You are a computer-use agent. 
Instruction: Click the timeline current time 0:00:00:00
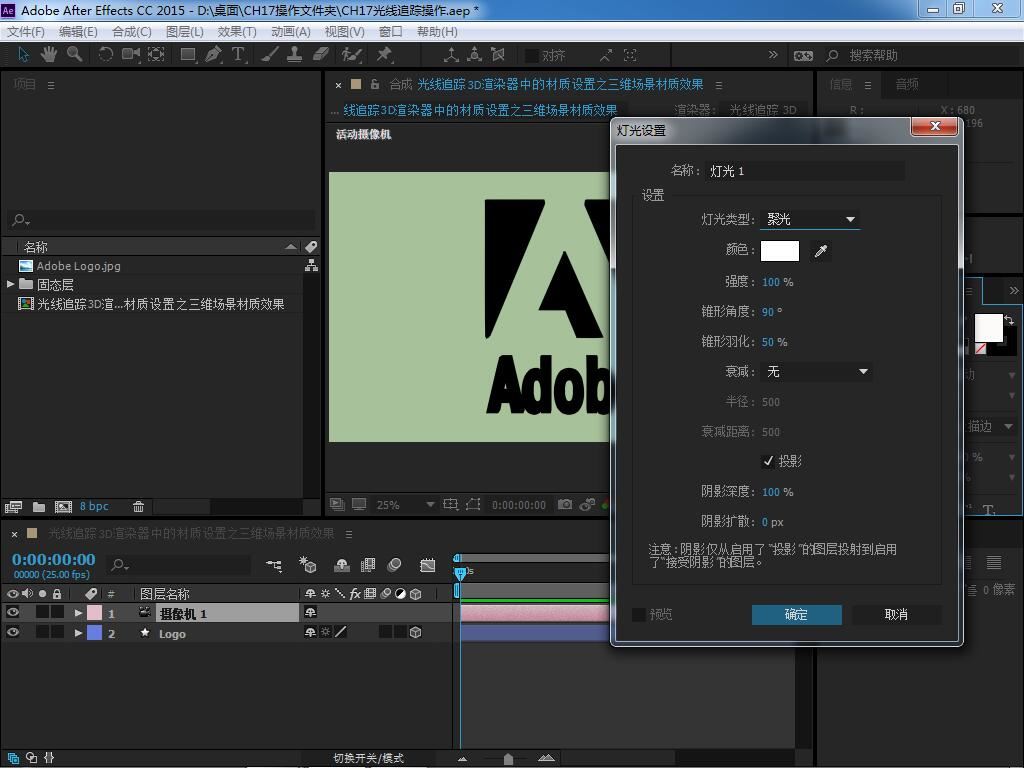[54, 560]
